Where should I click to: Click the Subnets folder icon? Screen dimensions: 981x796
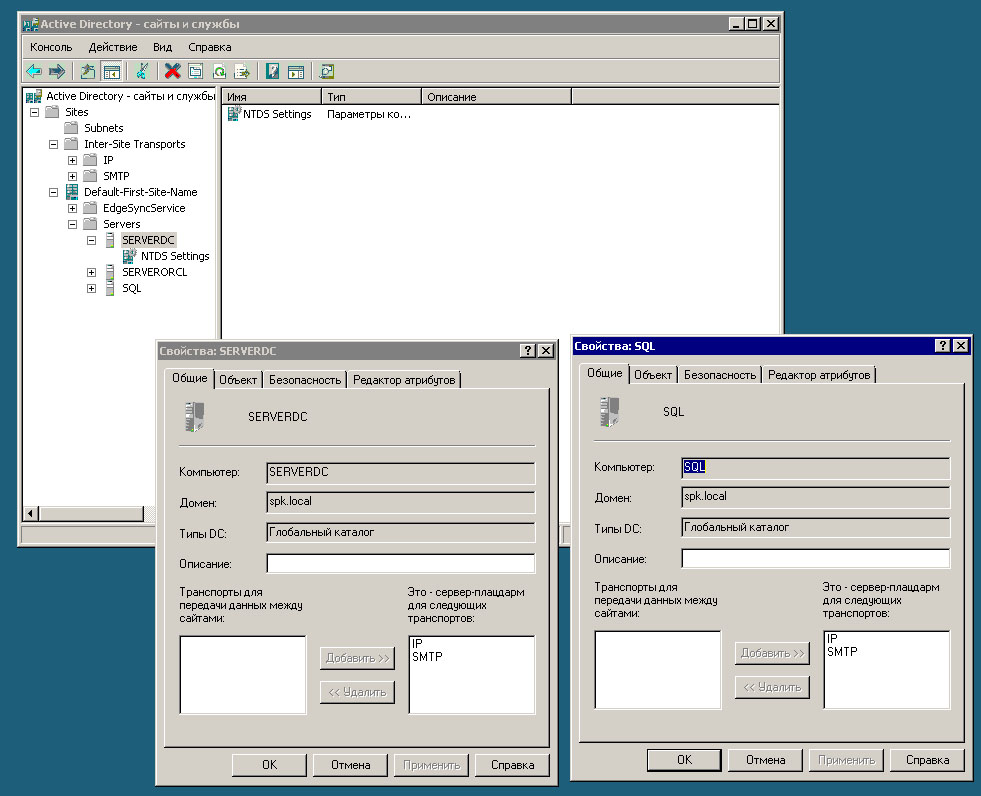click(71, 128)
